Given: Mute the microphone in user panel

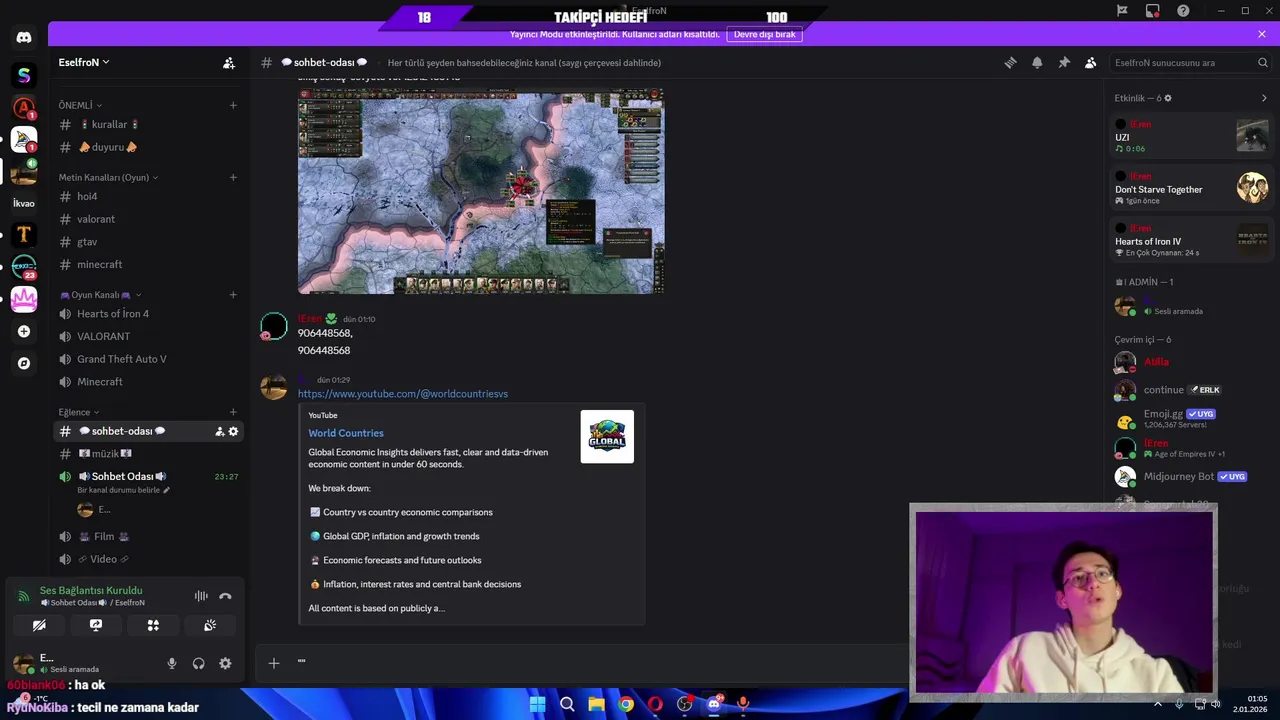Looking at the screenshot, I should coord(172,663).
